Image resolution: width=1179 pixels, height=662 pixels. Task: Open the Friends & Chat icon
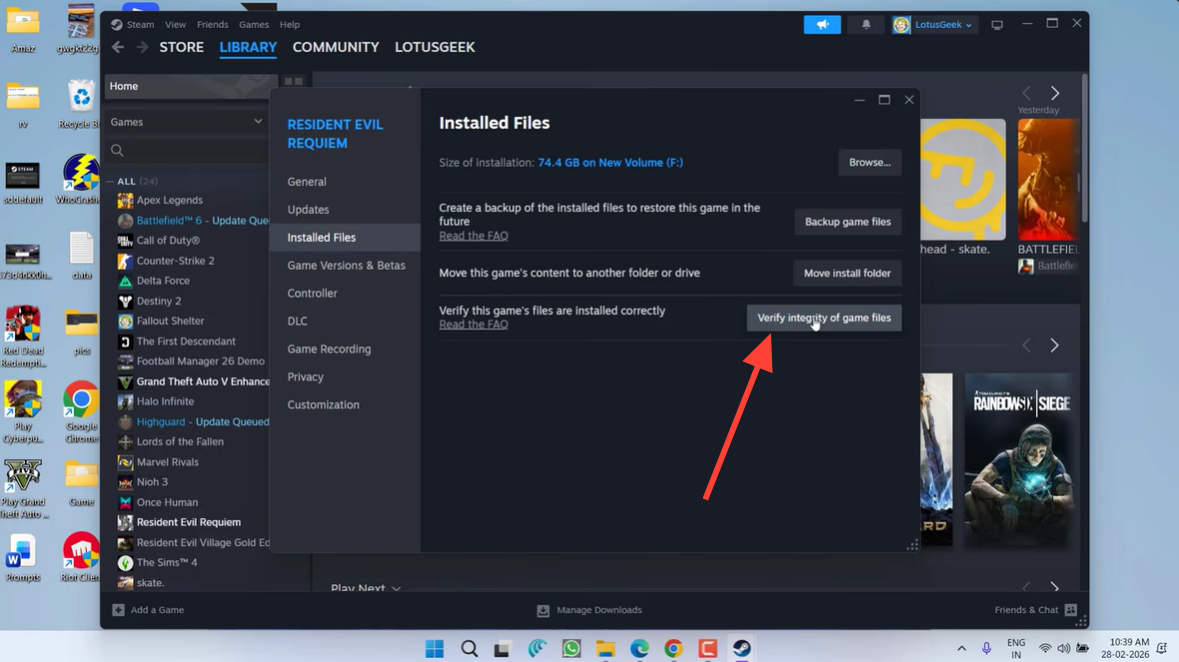pyautogui.click(x=1071, y=610)
